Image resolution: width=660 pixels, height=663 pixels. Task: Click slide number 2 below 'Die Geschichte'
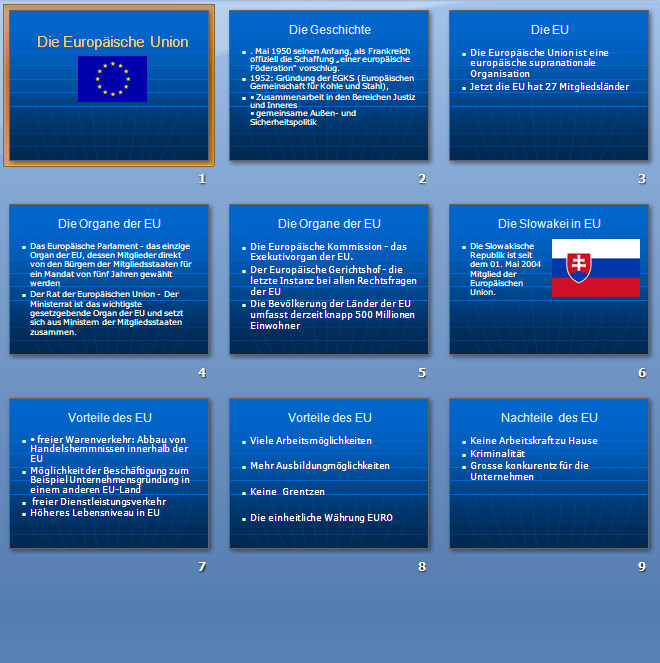422,179
